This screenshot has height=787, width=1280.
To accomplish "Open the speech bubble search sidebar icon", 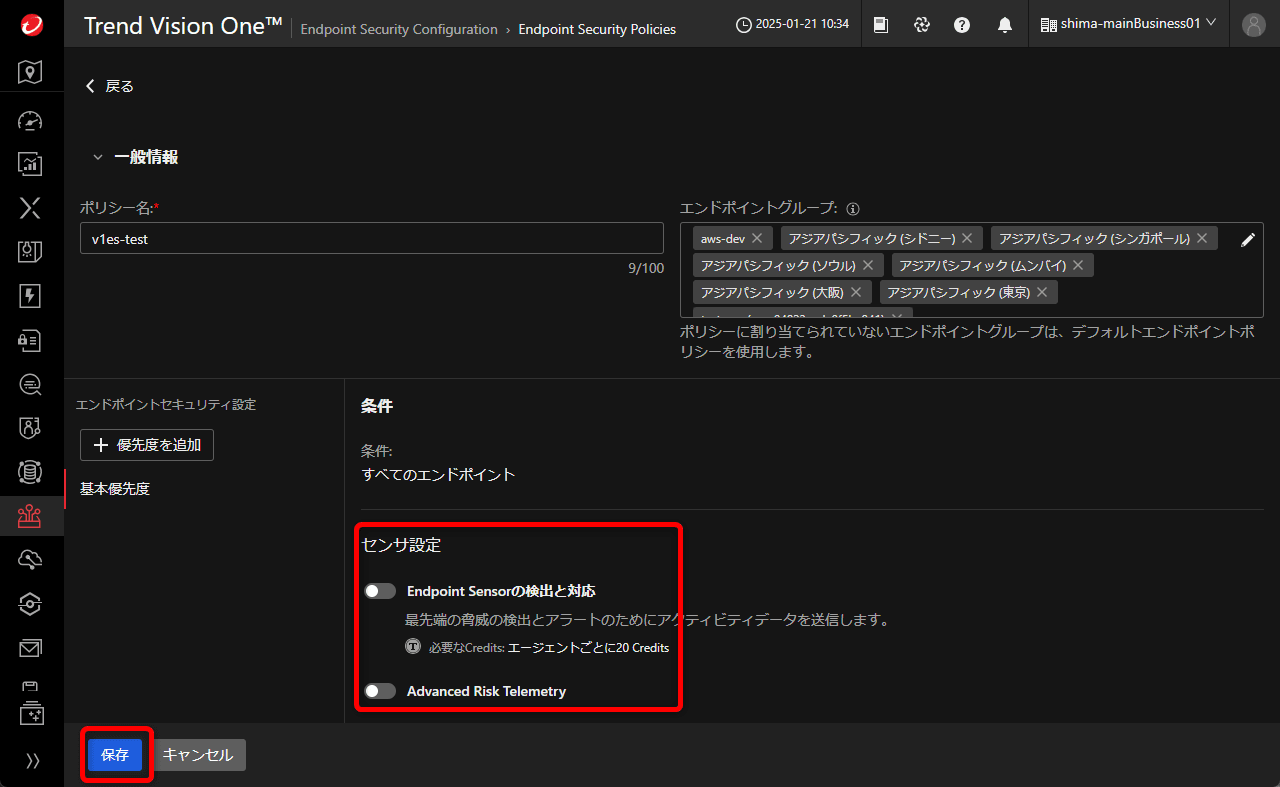I will pos(31,384).
